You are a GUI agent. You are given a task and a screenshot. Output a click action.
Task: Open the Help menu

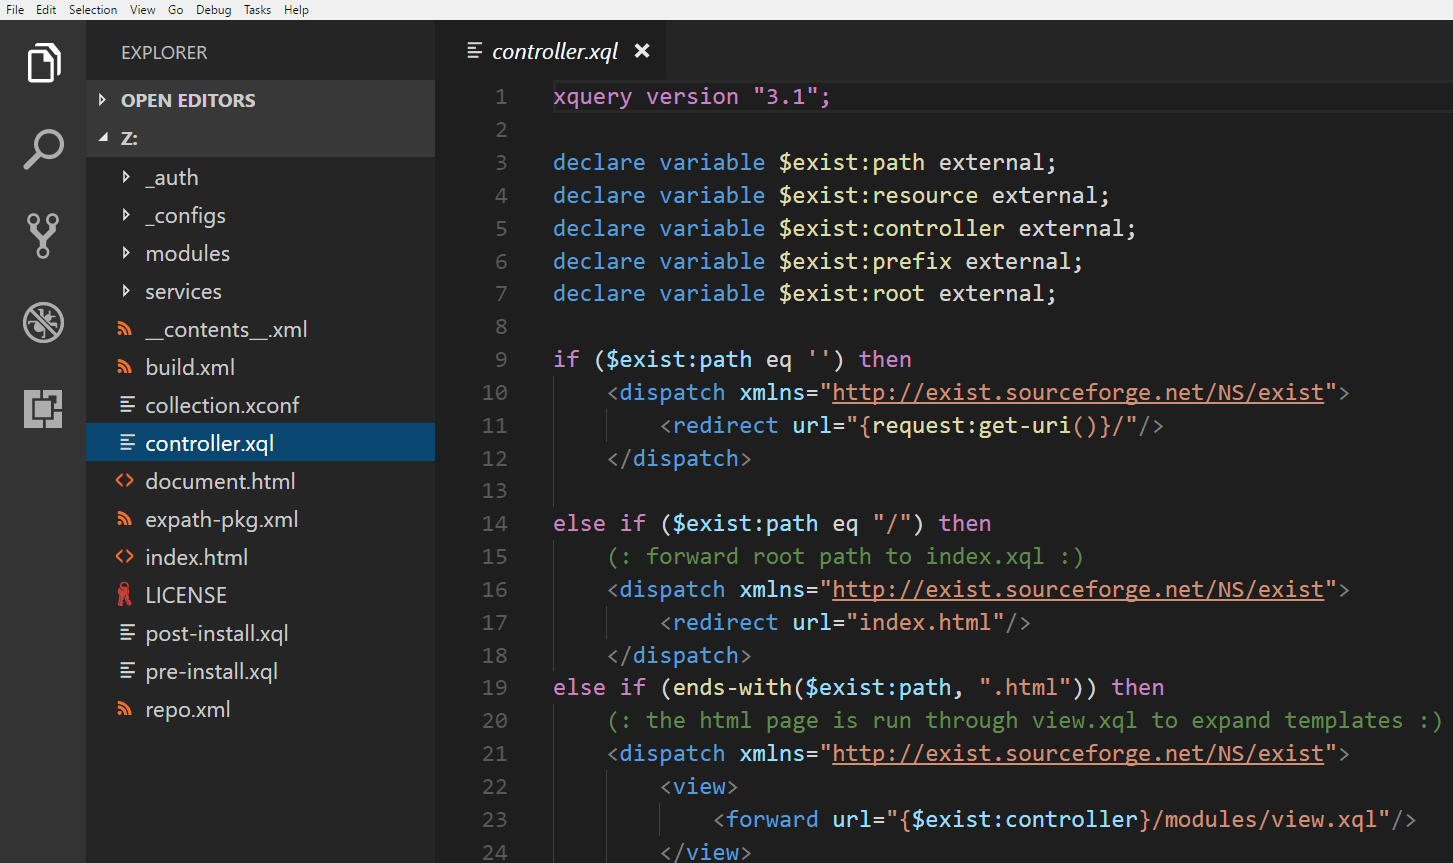296,10
